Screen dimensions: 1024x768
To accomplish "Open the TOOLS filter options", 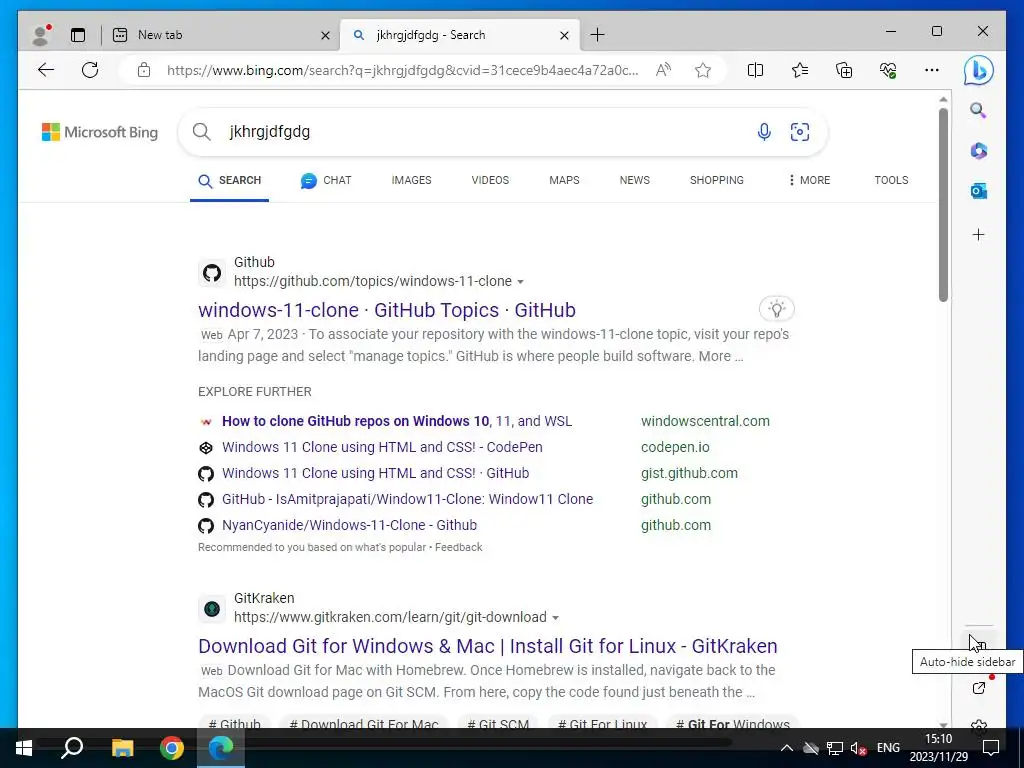I will click(x=891, y=180).
